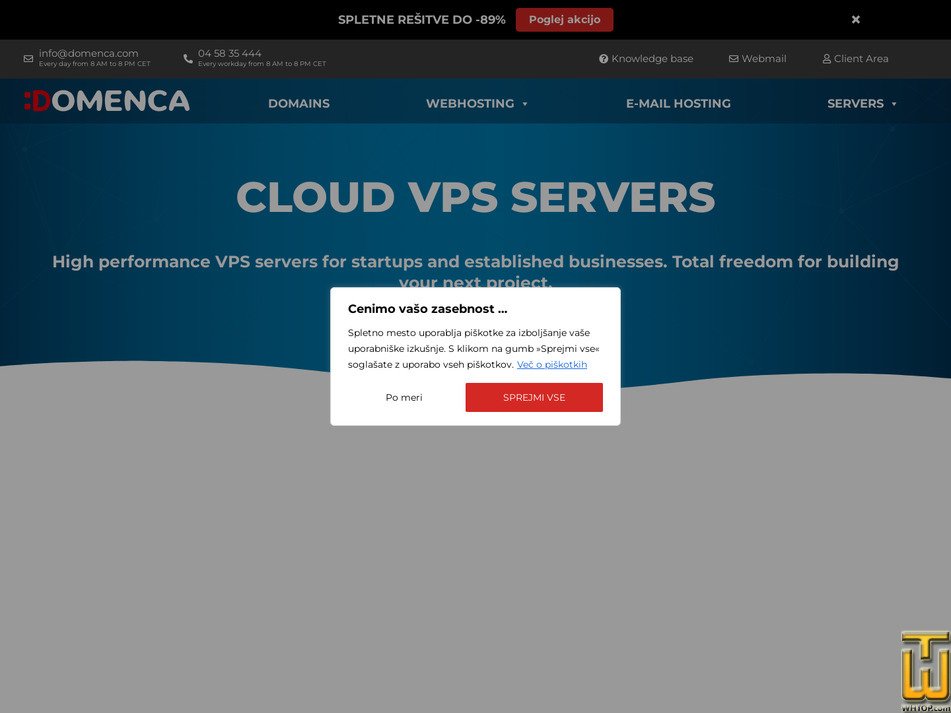Screen dimensions: 951x713
Task: Select the info@domenca.com email address
Action: click(x=88, y=52)
